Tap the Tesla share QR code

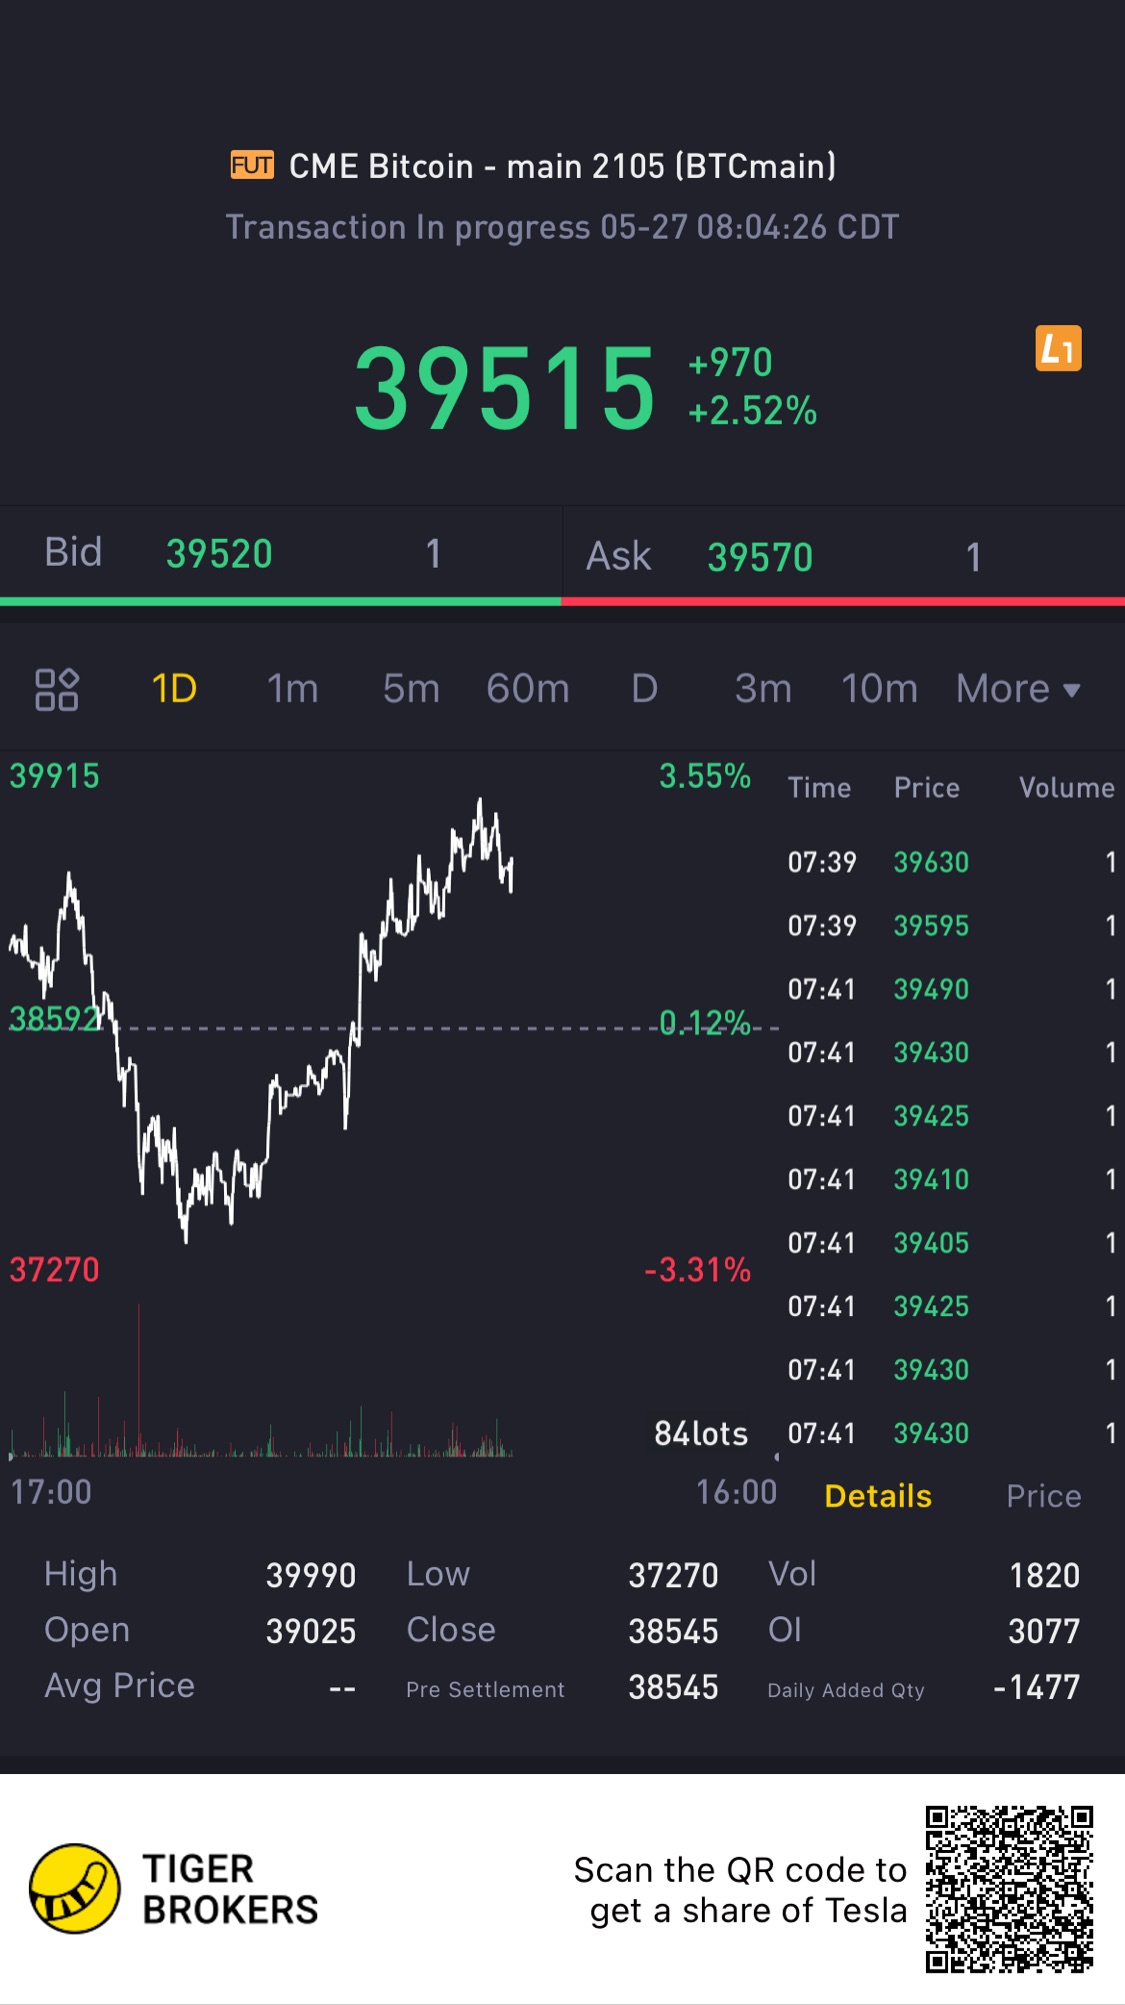(1008, 1888)
